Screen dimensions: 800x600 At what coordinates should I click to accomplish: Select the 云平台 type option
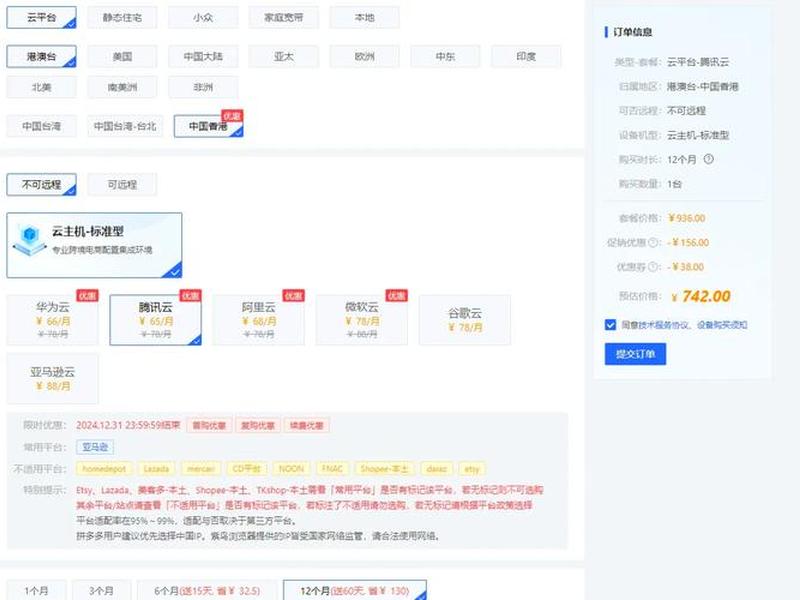coord(41,17)
